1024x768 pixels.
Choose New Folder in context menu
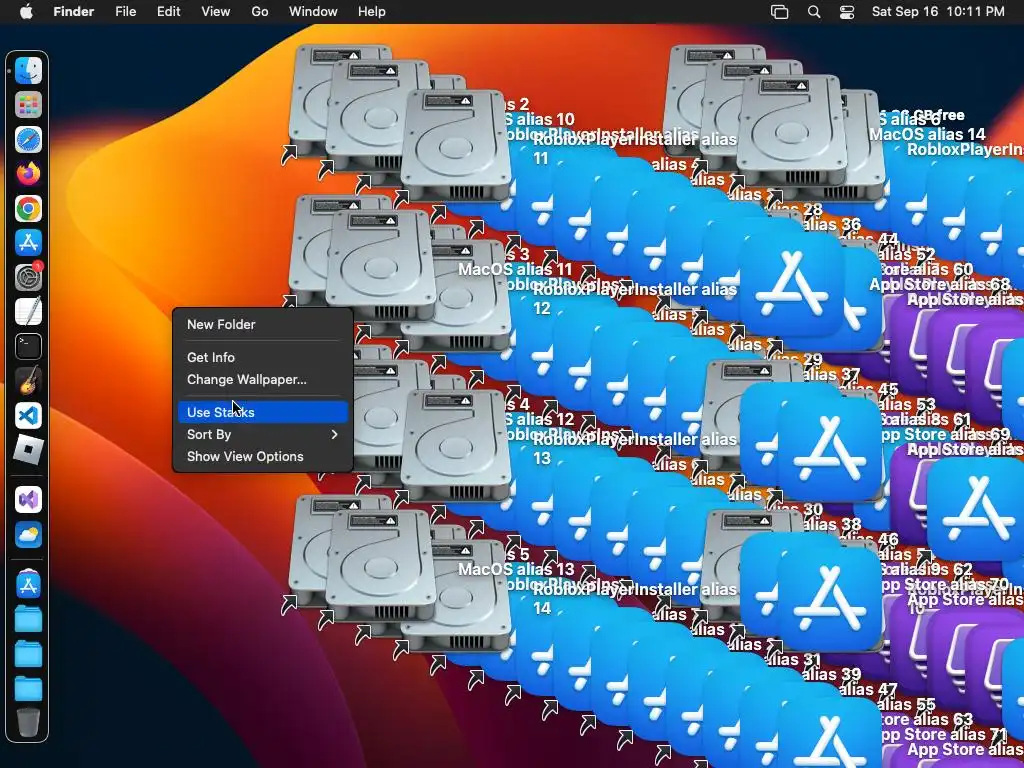[x=263, y=325]
